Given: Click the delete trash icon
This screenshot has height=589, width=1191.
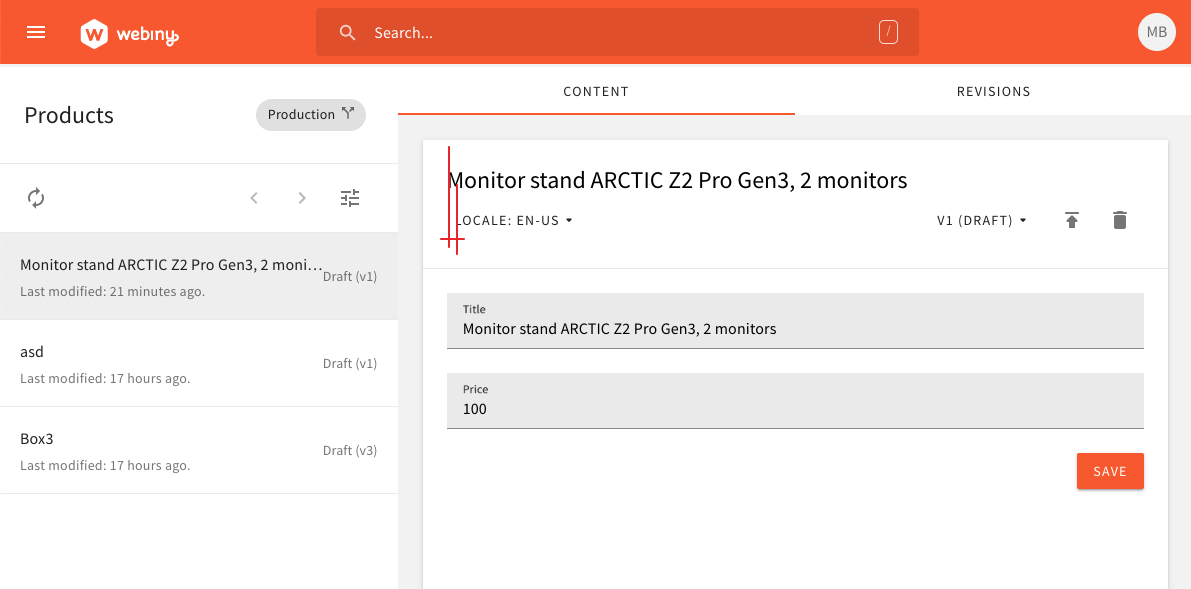Looking at the screenshot, I should pos(1120,220).
